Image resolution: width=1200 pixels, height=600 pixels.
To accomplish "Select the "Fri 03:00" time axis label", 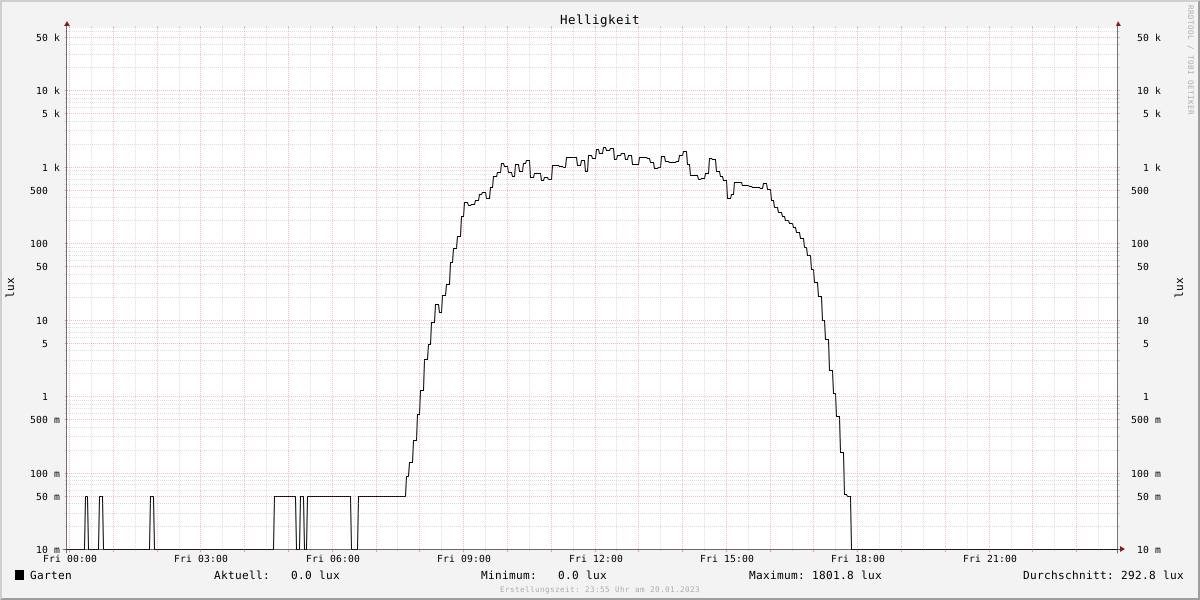I will [x=201, y=559].
